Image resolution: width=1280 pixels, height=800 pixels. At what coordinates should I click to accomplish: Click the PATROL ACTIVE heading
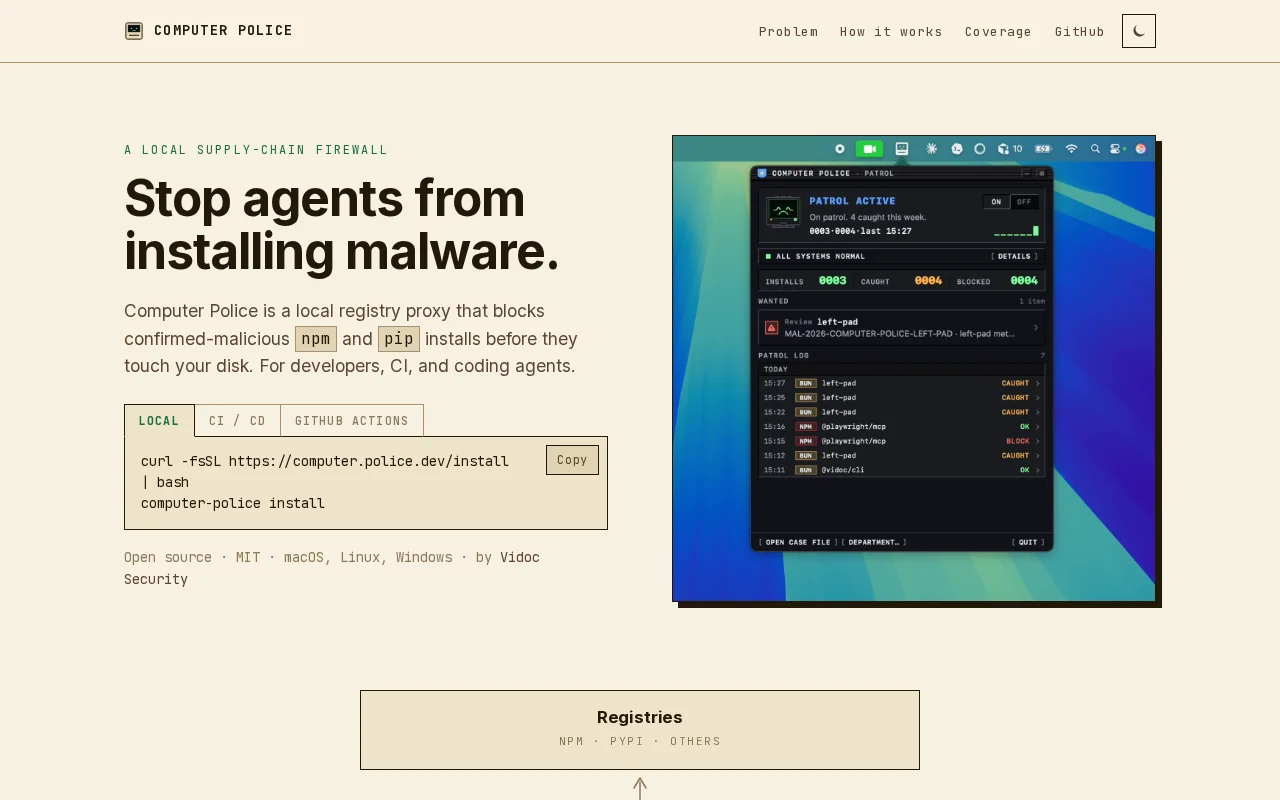click(x=852, y=201)
